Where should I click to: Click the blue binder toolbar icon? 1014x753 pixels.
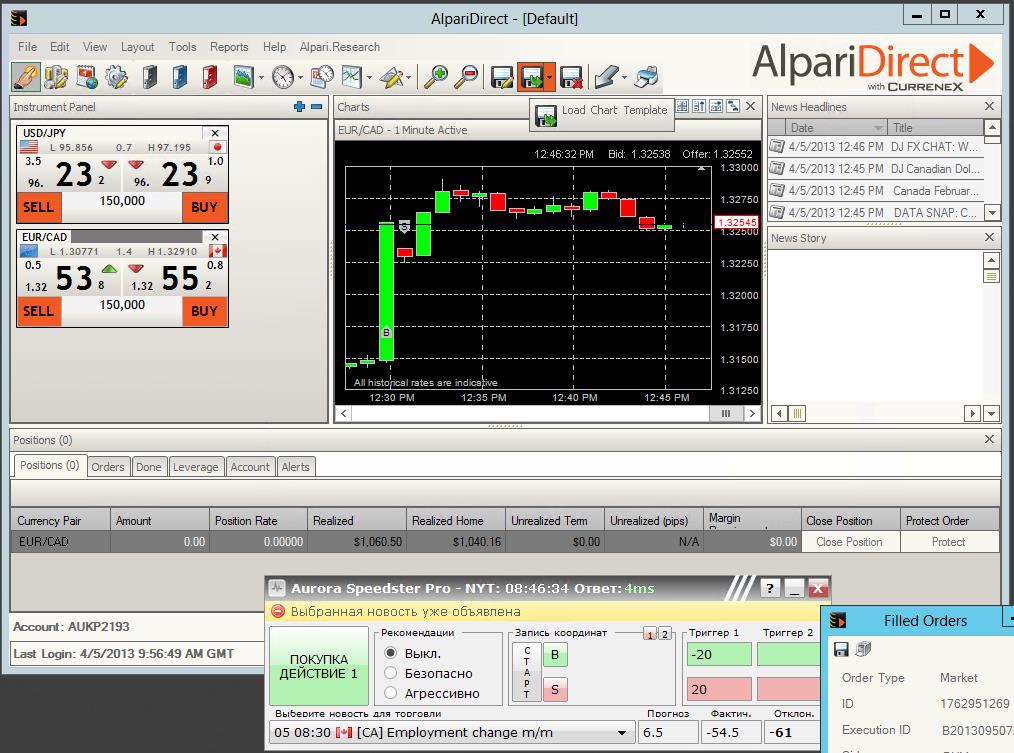pyautogui.click(x=180, y=77)
